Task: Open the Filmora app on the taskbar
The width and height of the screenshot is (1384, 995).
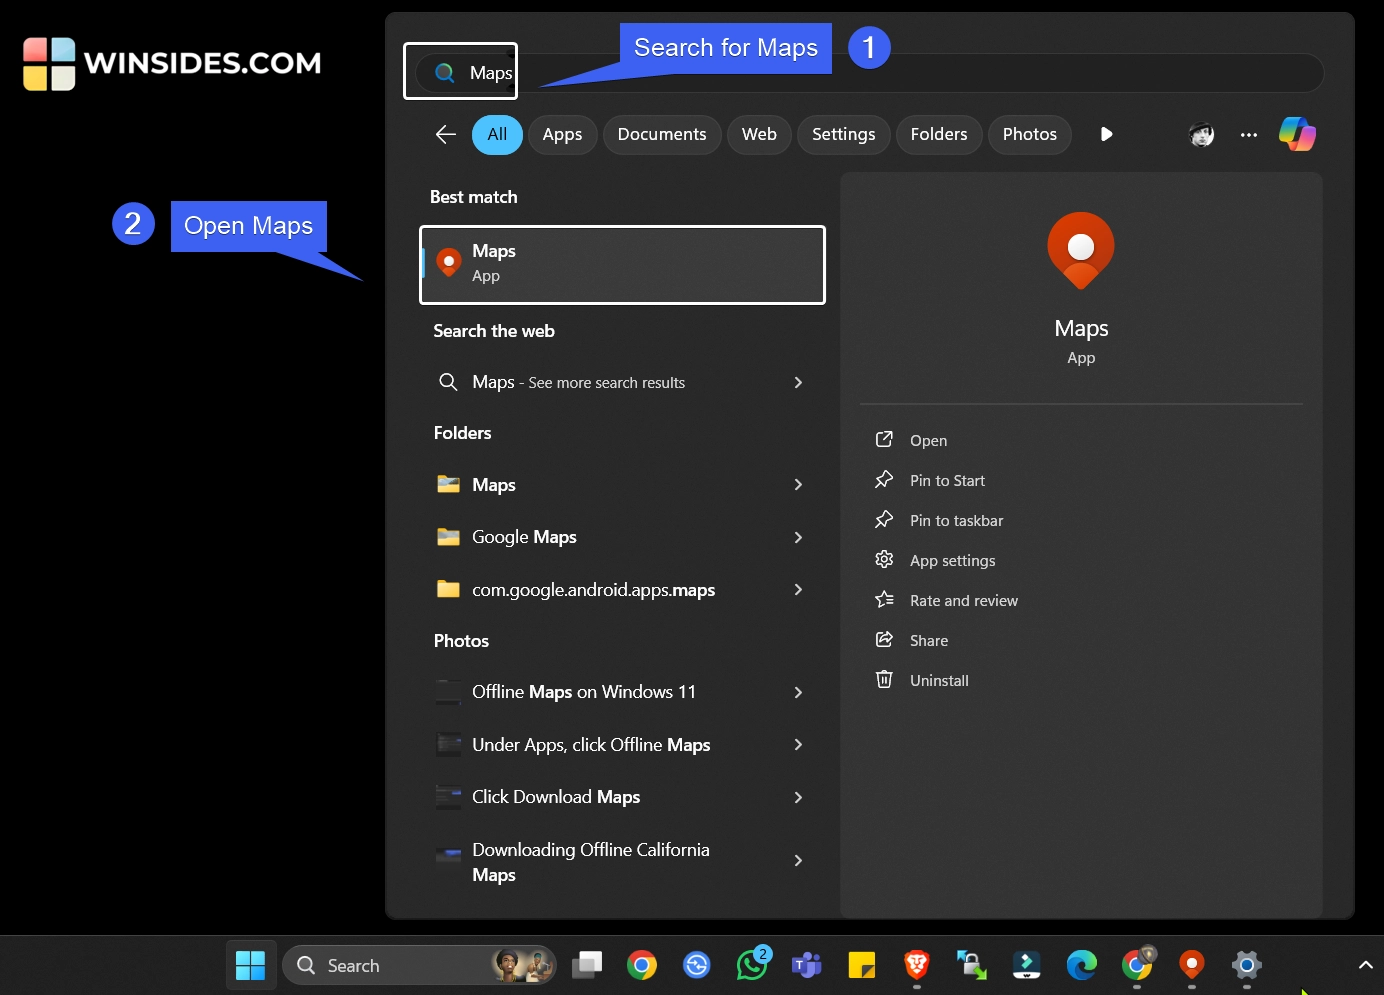Action: coord(1027,965)
